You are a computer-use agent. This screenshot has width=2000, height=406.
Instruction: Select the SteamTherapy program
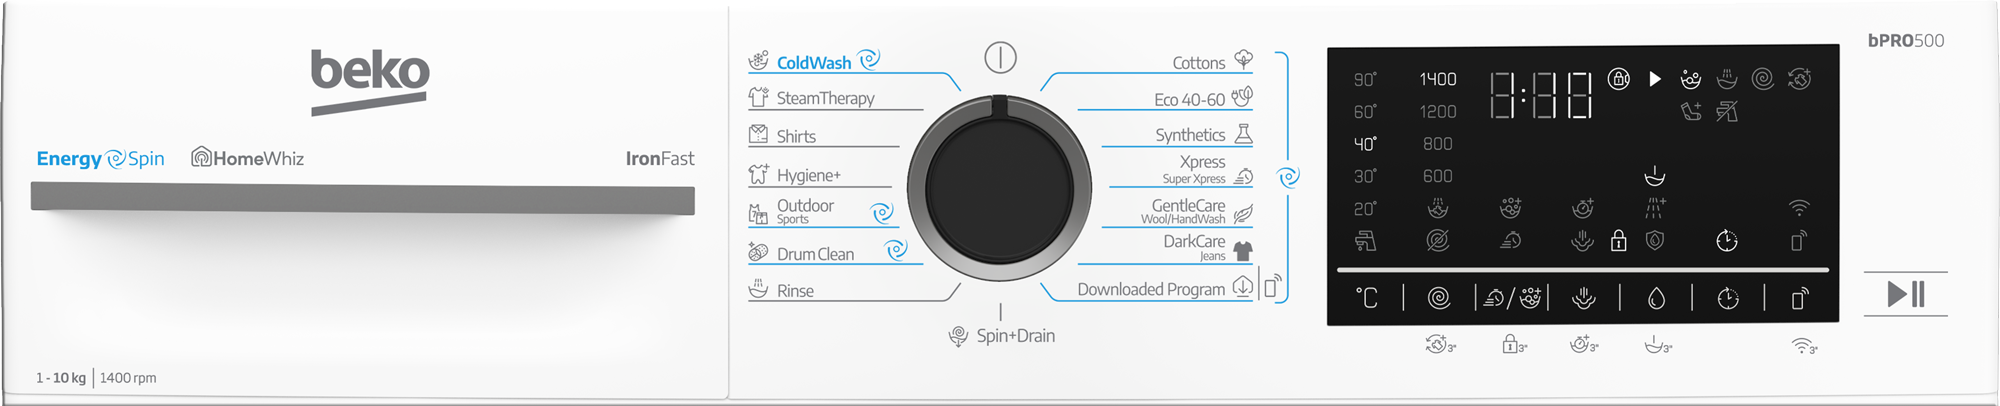[811, 98]
